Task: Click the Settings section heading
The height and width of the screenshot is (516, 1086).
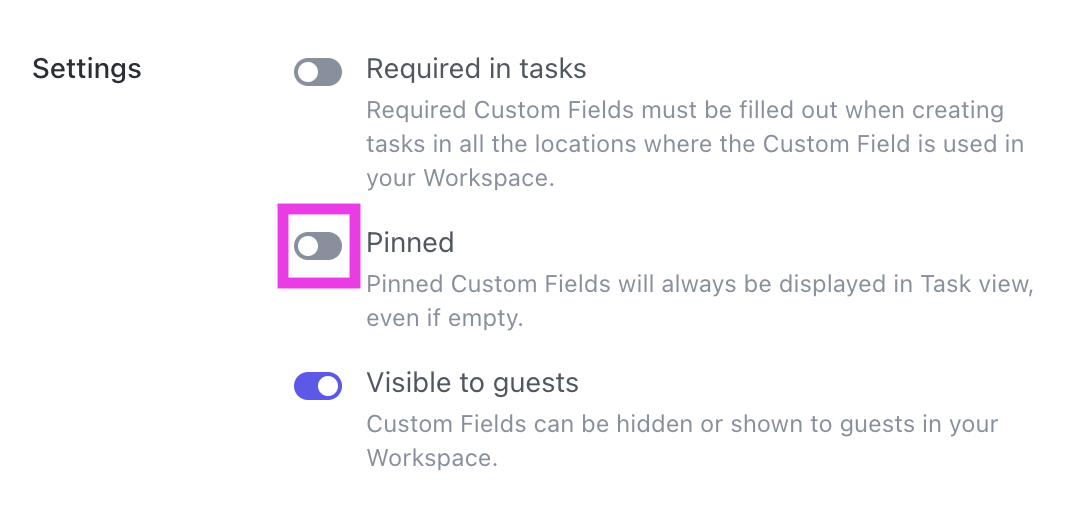Action: tap(87, 70)
